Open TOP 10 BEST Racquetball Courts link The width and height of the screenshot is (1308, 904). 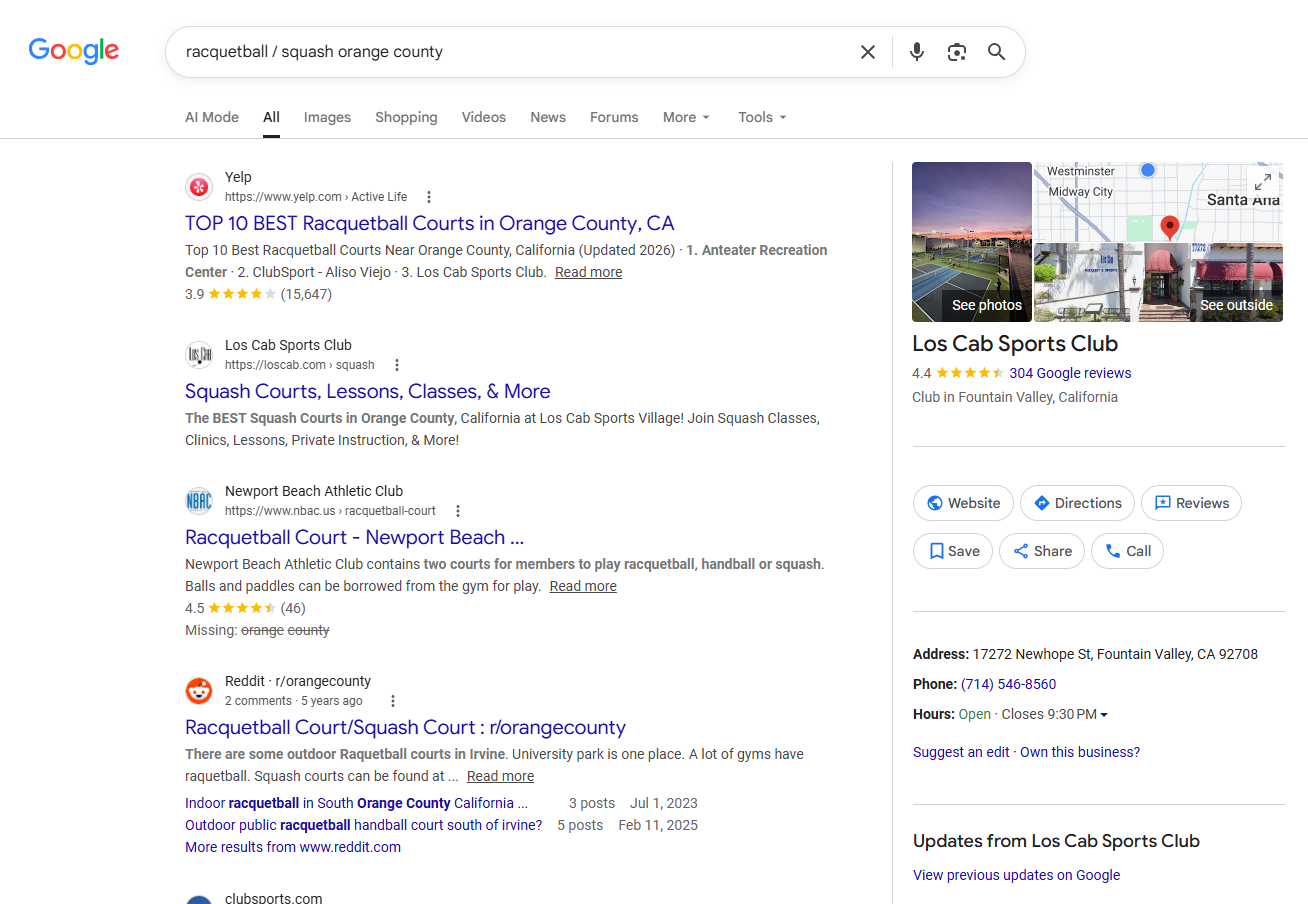[x=430, y=223]
